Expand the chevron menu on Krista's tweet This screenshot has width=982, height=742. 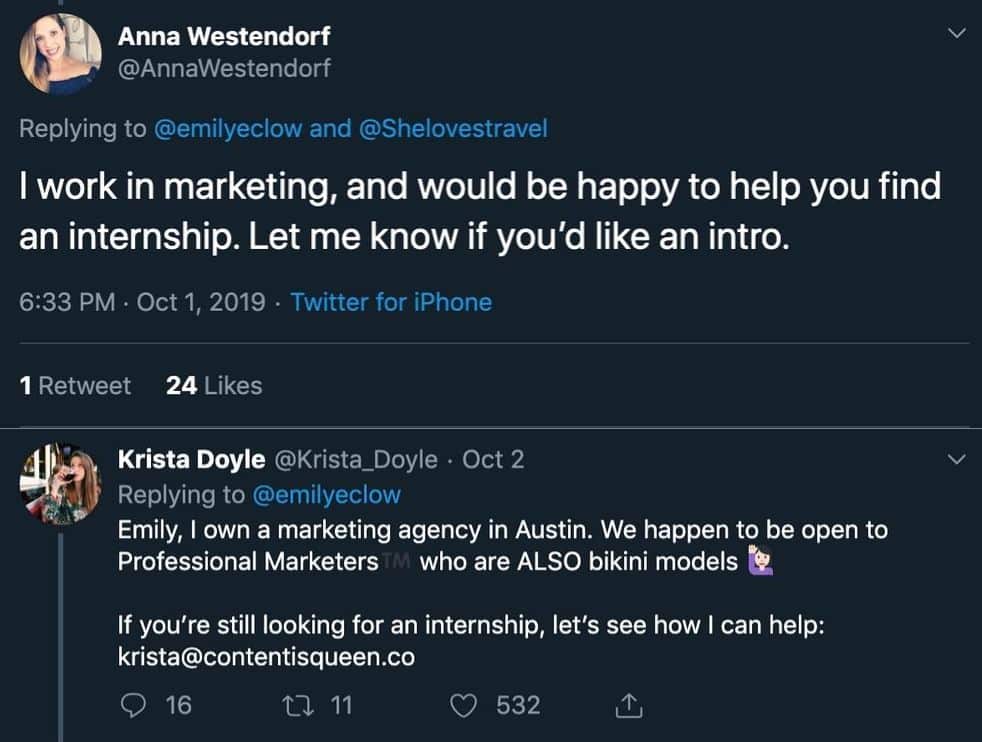tap(956, 460)
